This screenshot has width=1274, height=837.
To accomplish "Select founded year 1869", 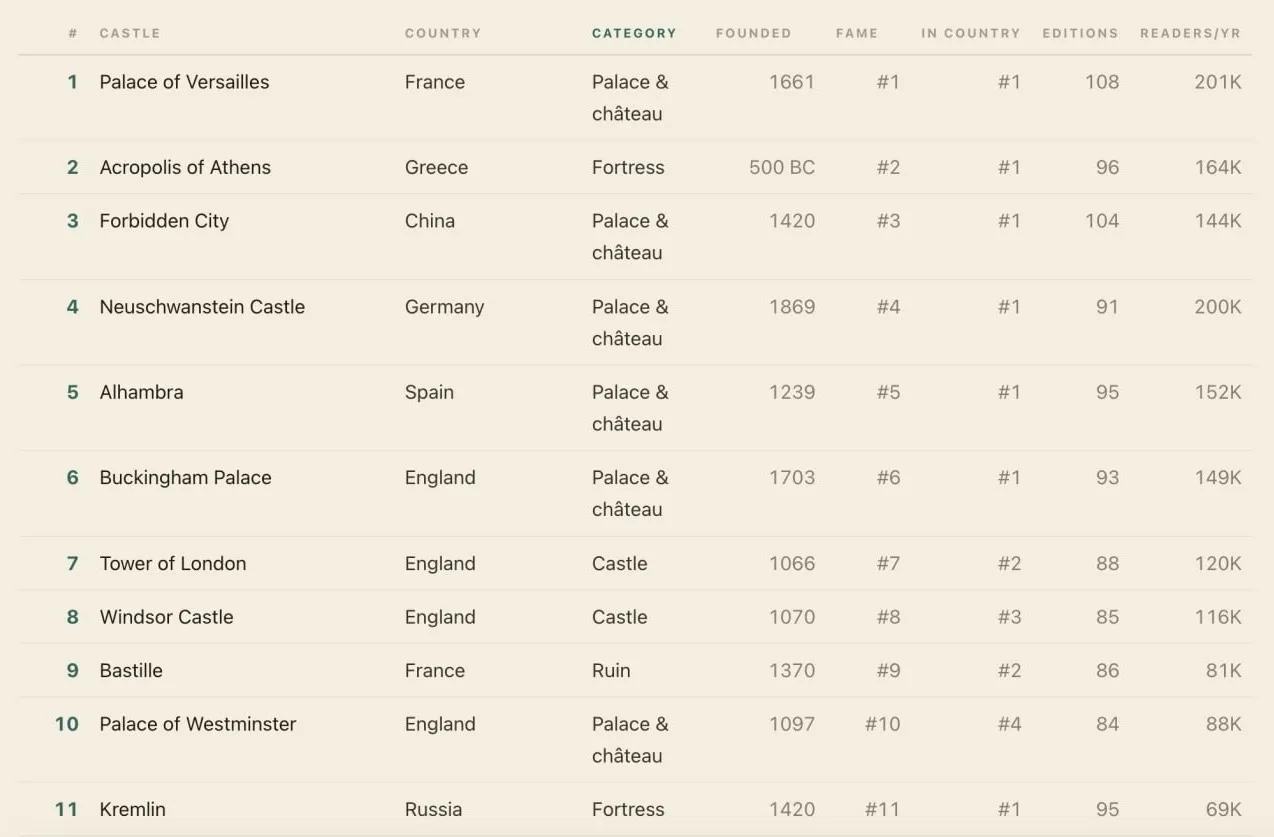I will 792,307.
